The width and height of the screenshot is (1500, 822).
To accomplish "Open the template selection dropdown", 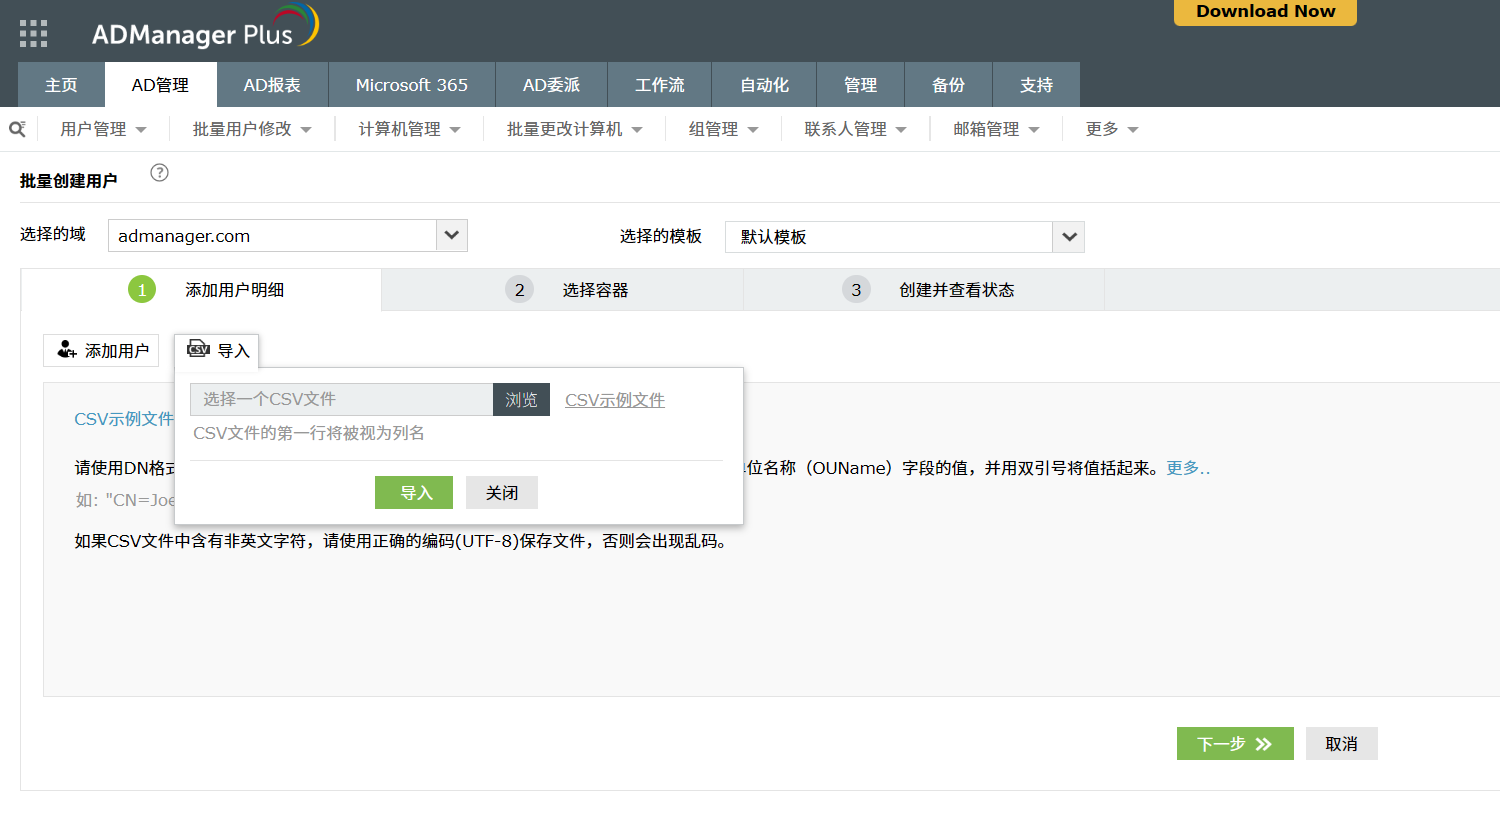I will [x=1069, y=237].
